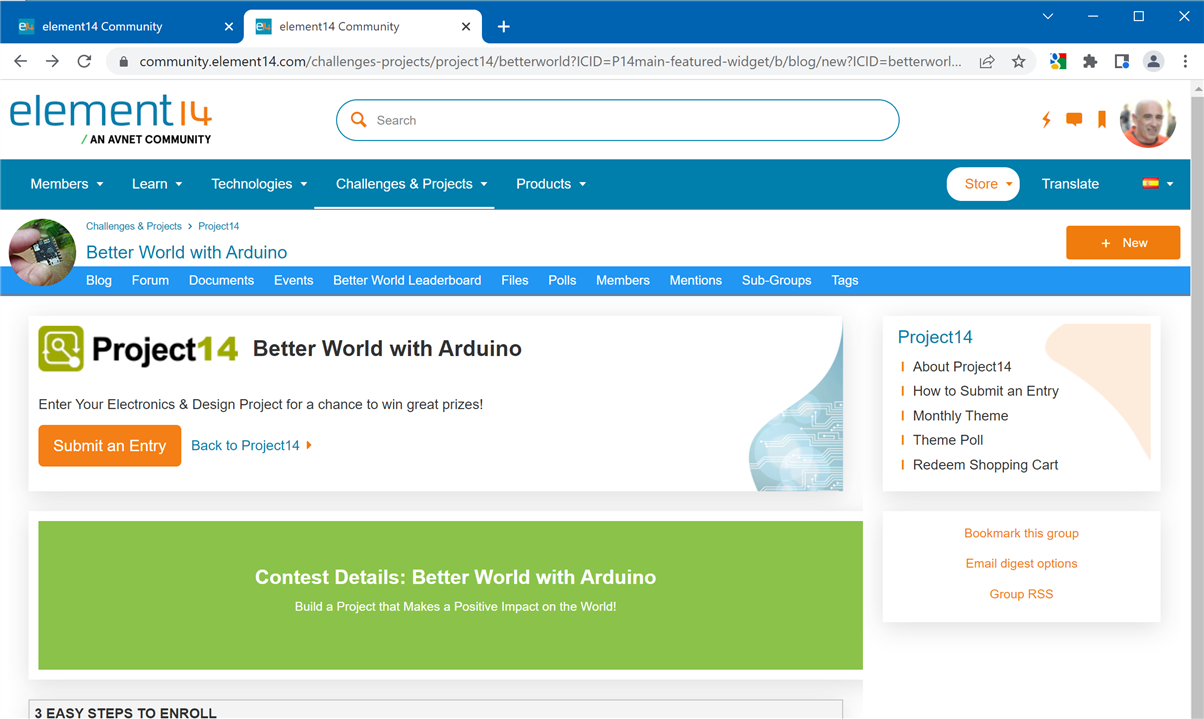Click Email digest options link
Image resolution: width=1204 pixels, height=719 pixels.
click(x=1021, y=563)
